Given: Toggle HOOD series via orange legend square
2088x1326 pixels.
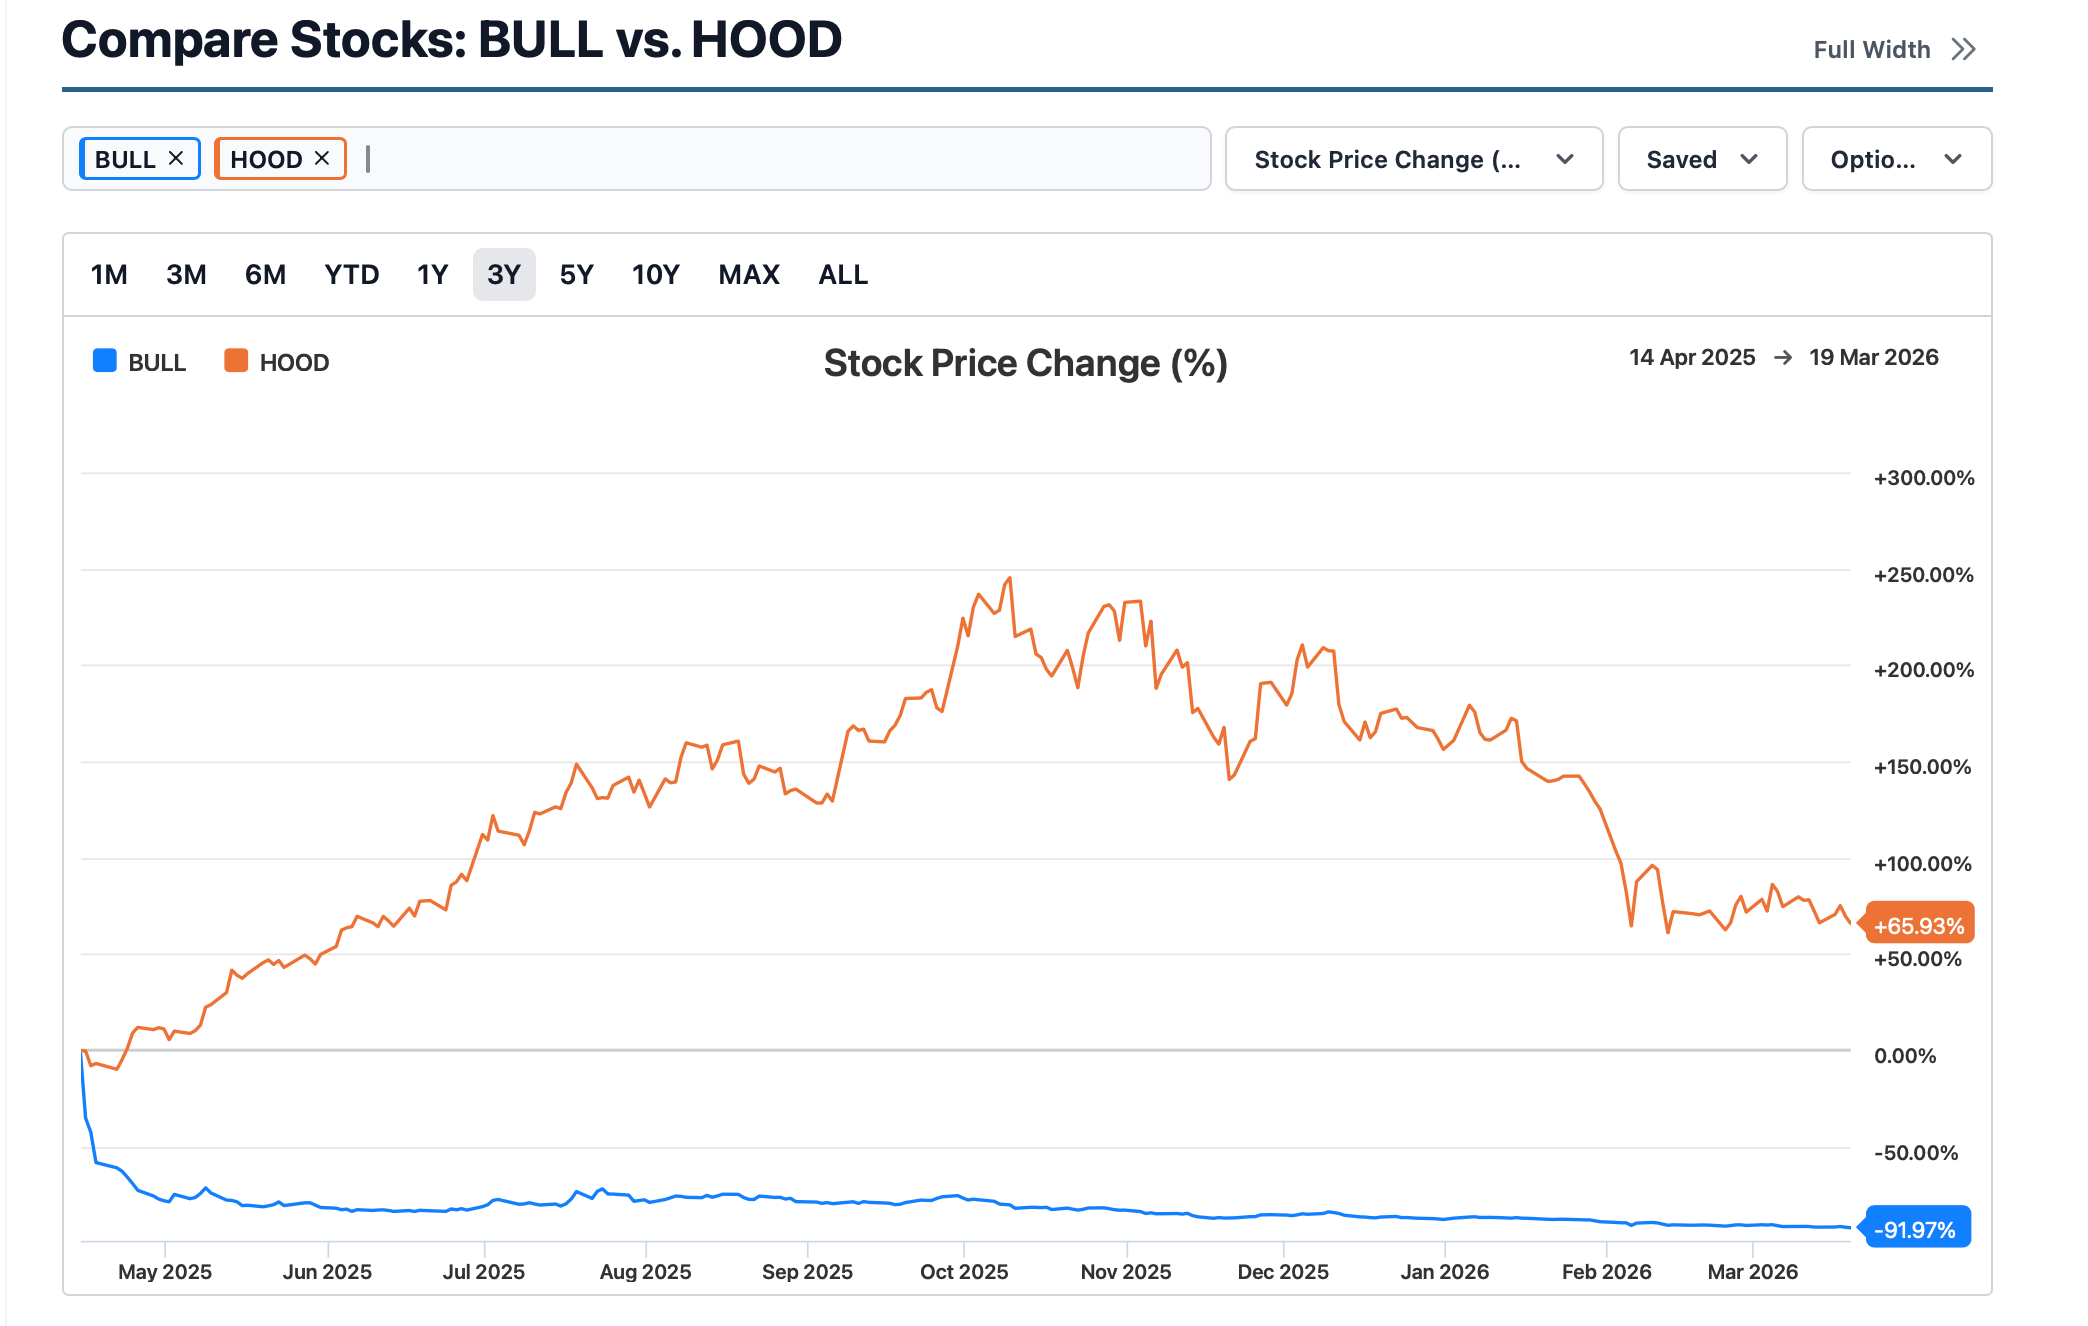Looking at the screenshot, I should click(x=236, y=361).
